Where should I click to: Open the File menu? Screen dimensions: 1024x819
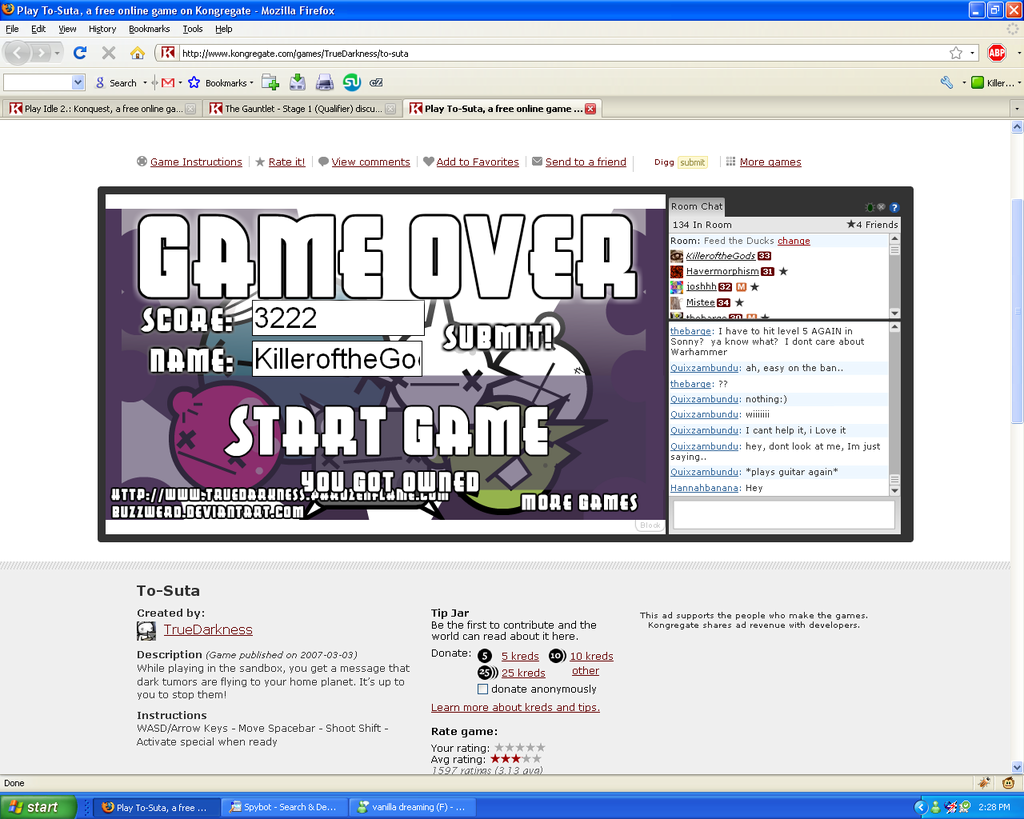pos(12,29)
